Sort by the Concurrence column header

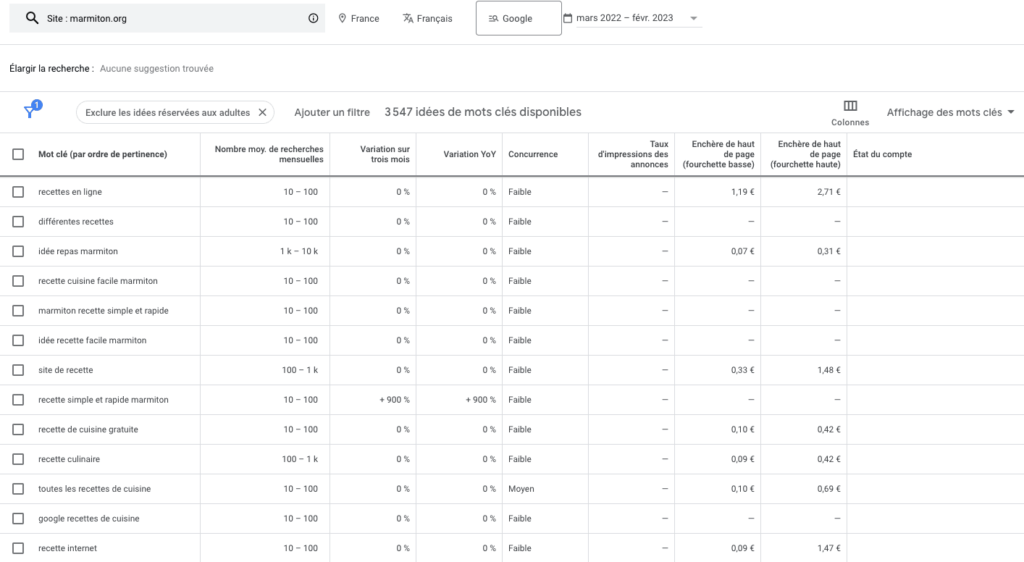pos(533,154)
